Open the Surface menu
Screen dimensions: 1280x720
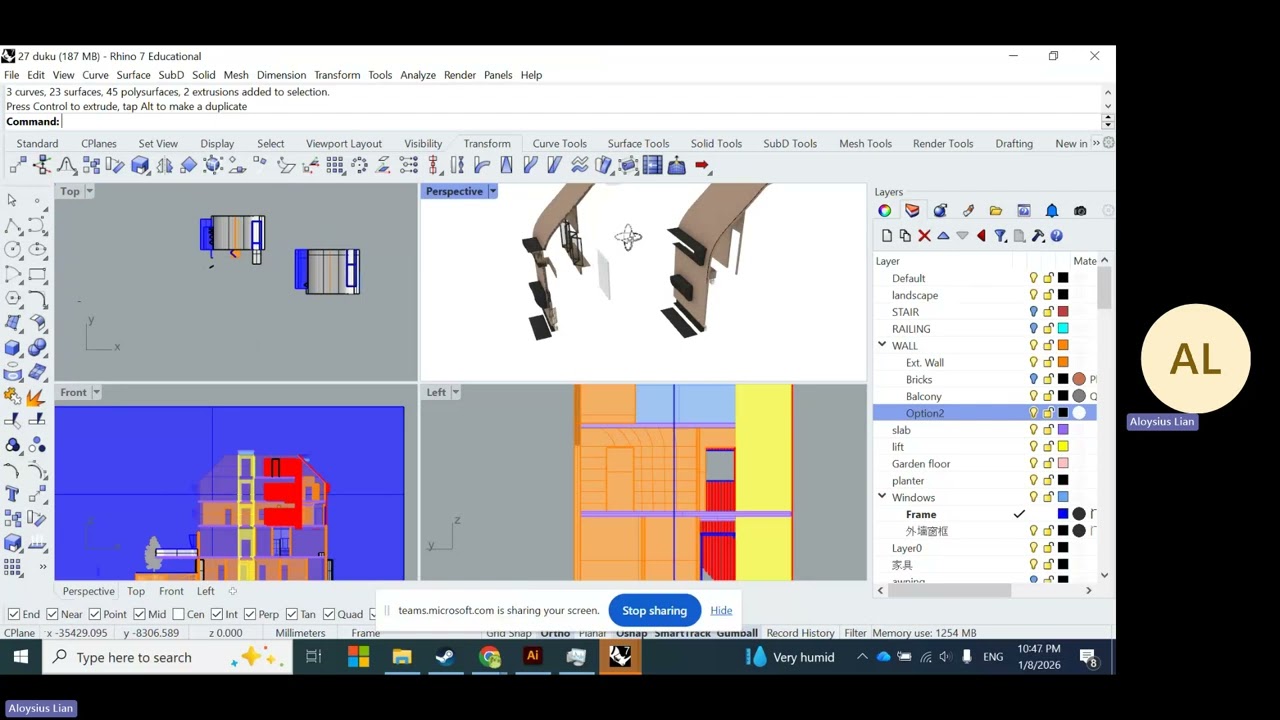[133, 75]
